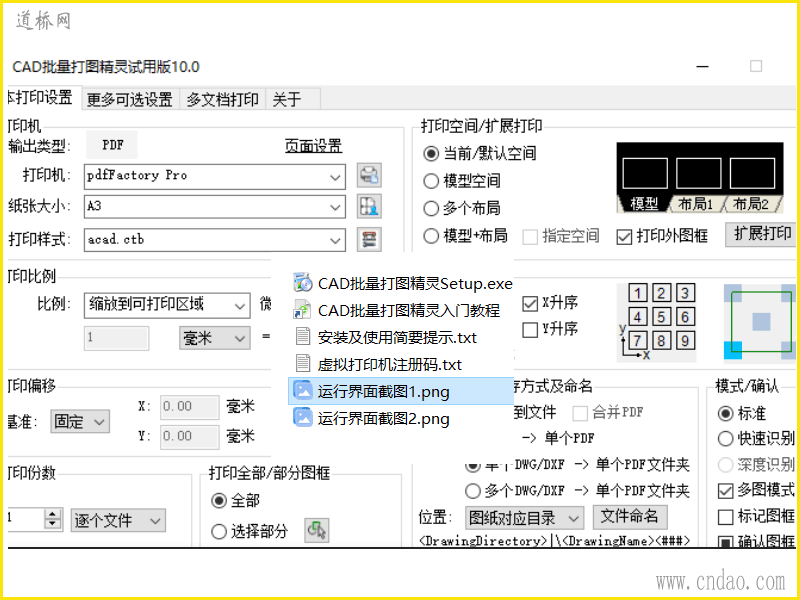Select 安装及使用简要提示.txt file

pyautogui.click(x=385, y=337)
